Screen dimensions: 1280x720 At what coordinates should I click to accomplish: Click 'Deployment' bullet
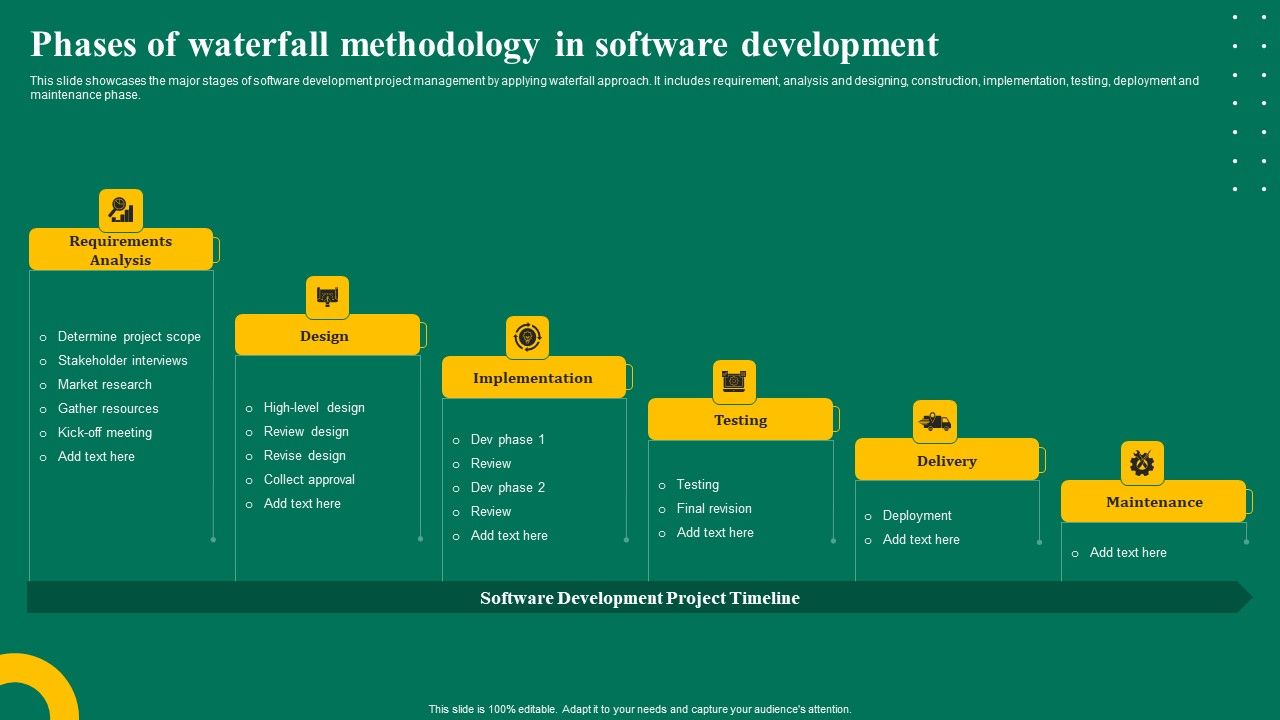[917, 515]
